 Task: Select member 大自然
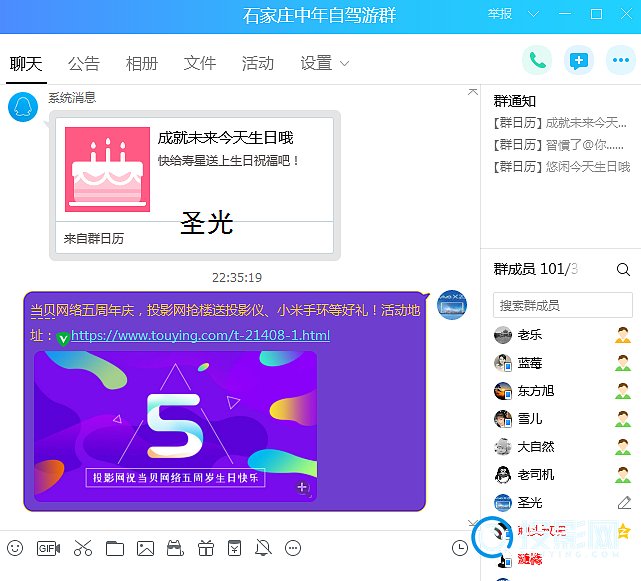(536, 447)
